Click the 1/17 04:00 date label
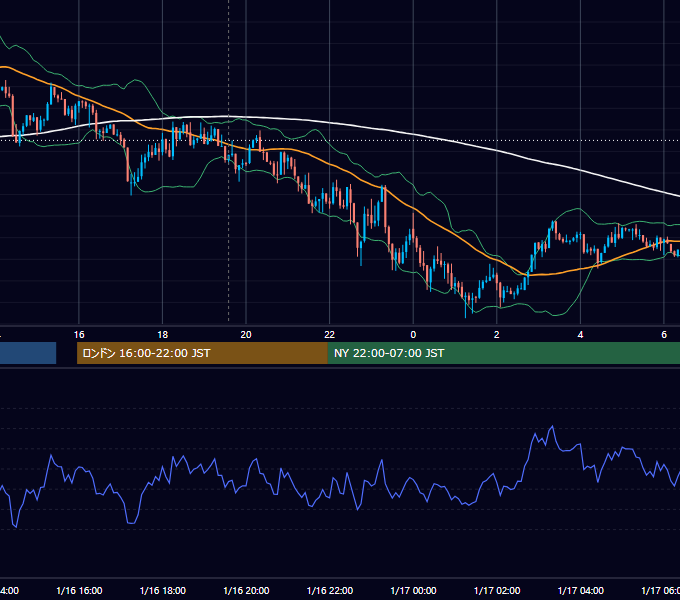Image resolution: width=680 pixels, height=600 pixels. click(581, 590)
